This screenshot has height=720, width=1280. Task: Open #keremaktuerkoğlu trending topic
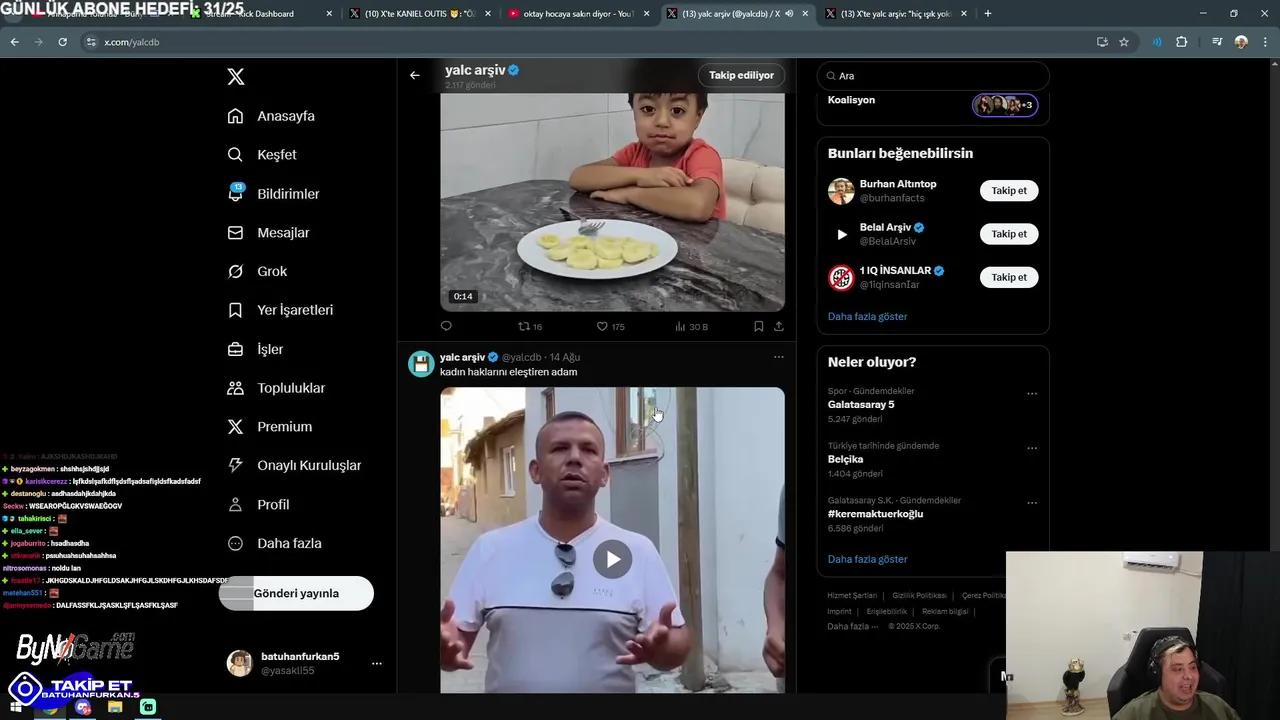click(875, 514)
